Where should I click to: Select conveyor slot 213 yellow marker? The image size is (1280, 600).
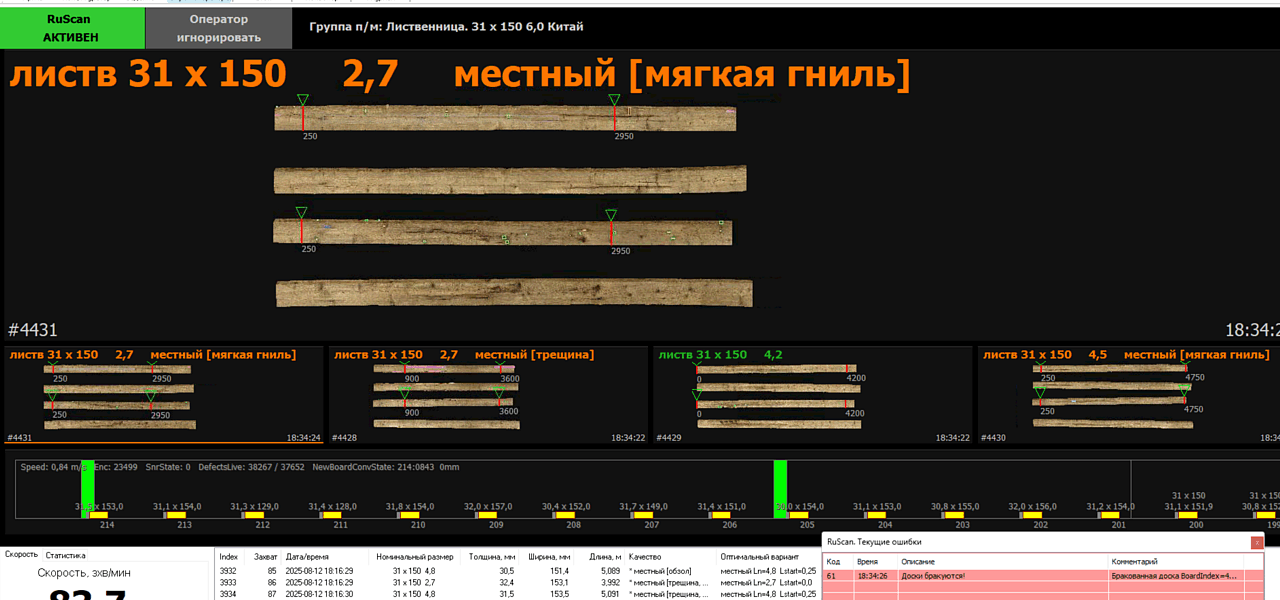(x=176, y=515)
